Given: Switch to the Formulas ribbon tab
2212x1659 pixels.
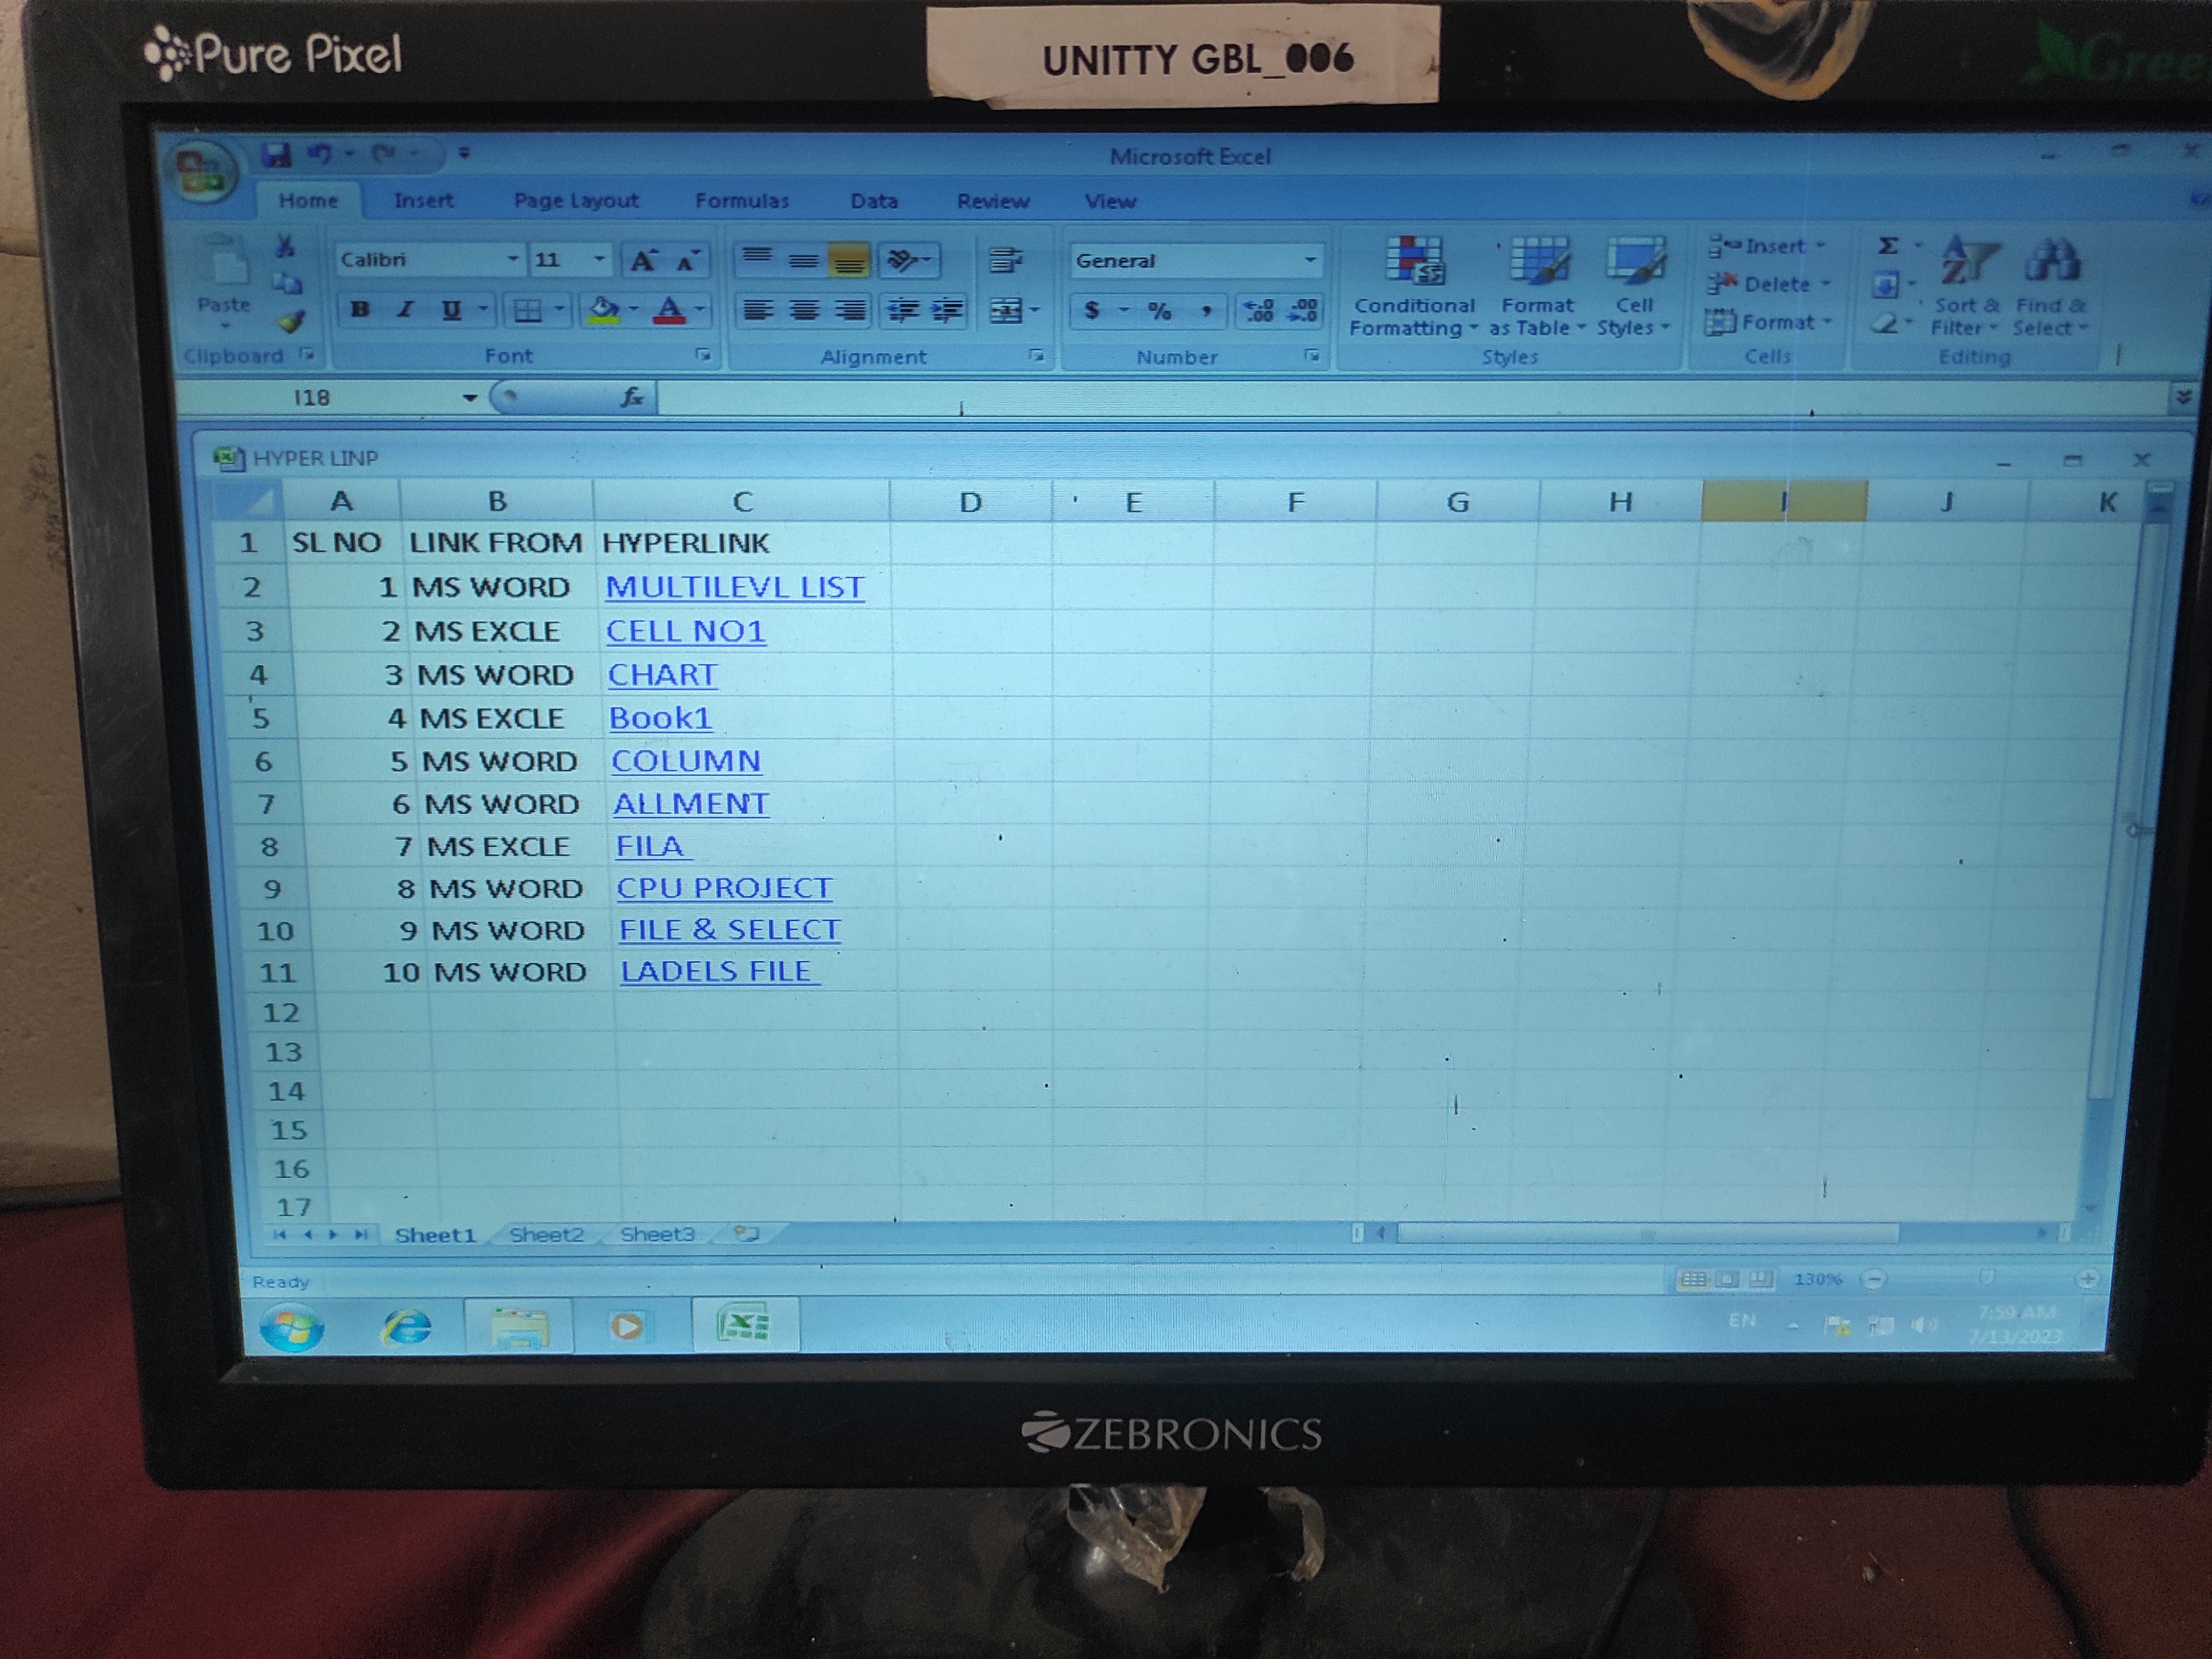Looking at the screenshot, I should [x=742, y=201].
